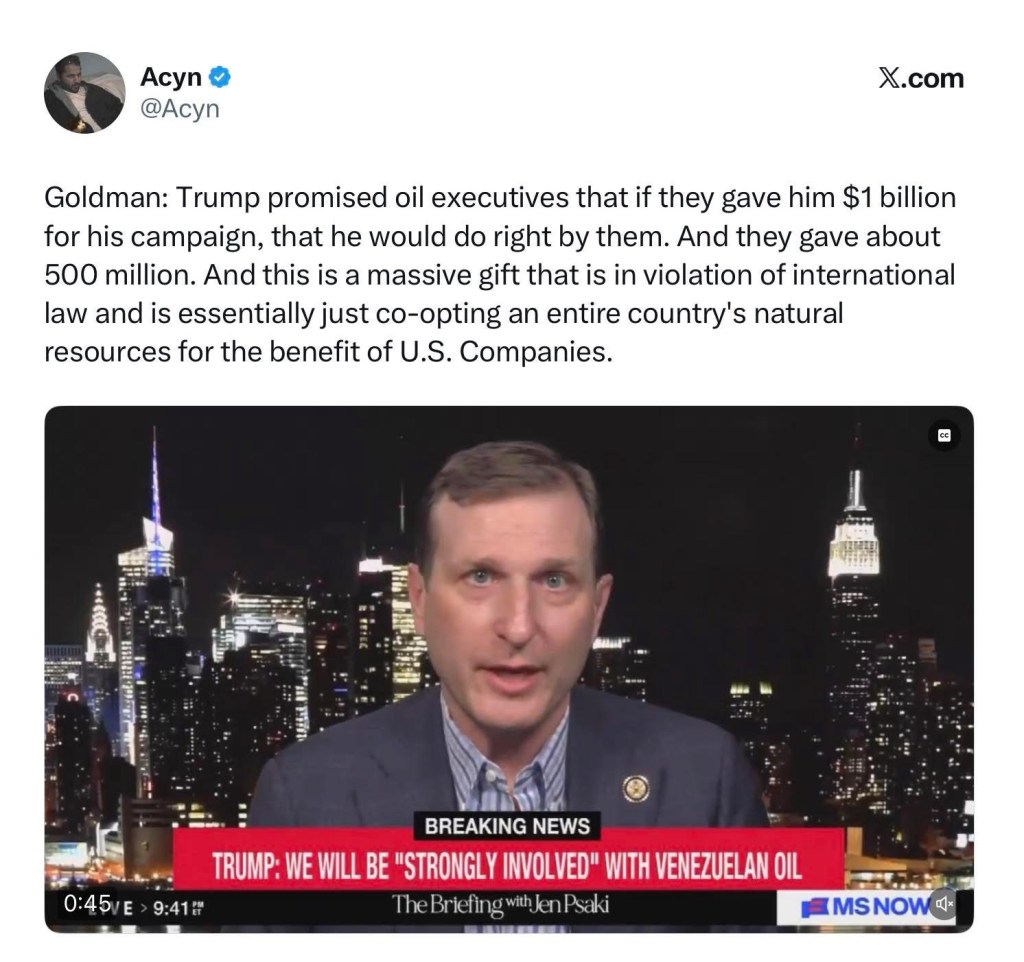
Task: Click the 0:45 video time indicator
Action: tap(88, 904)
